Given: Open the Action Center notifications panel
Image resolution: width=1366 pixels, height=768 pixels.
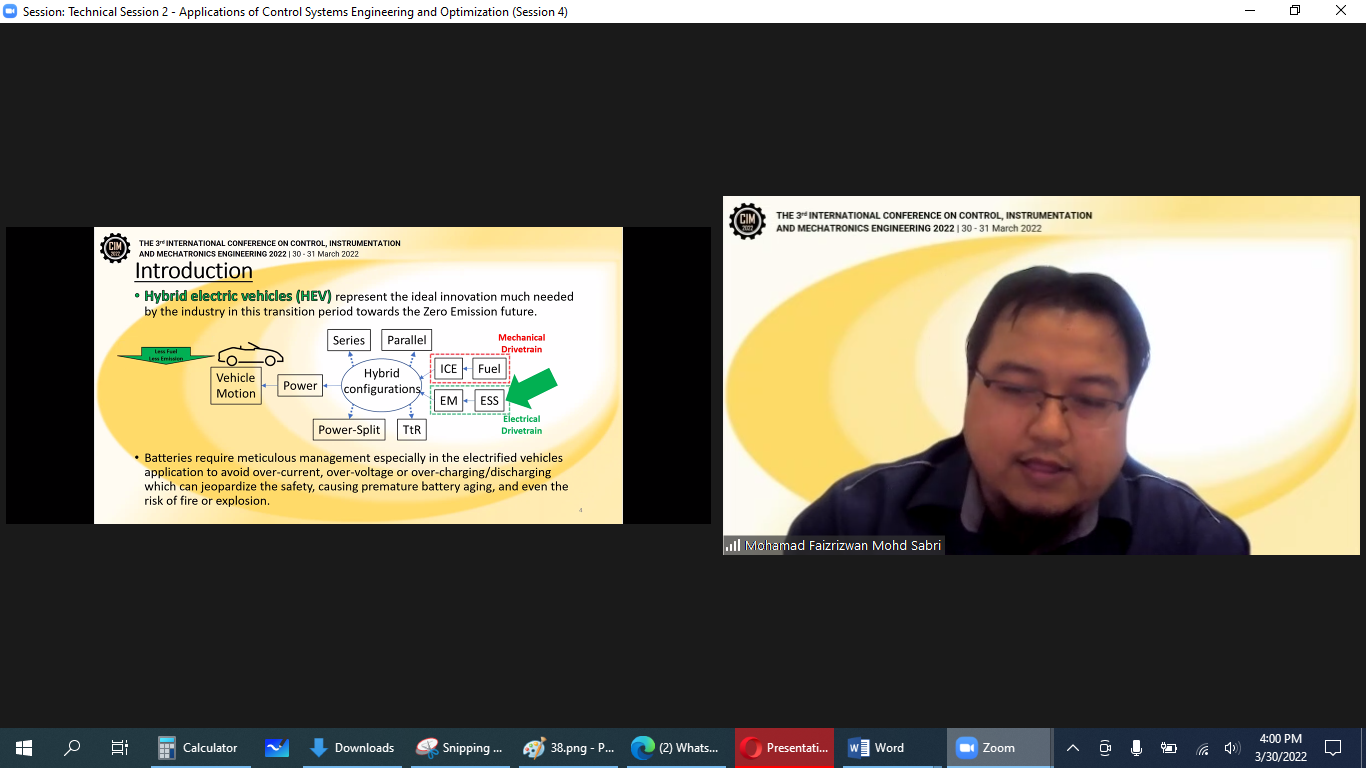Looking at the screenshot, I should (x=1333, y=747).
